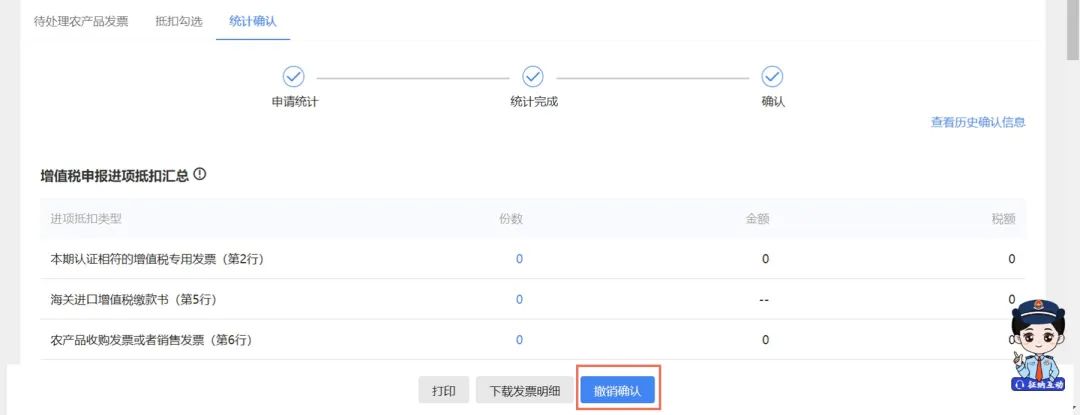This screenshot has width=1080, height=415.
Task: Click the 申请统计 step checkmark circle
Action: [294, 77]
